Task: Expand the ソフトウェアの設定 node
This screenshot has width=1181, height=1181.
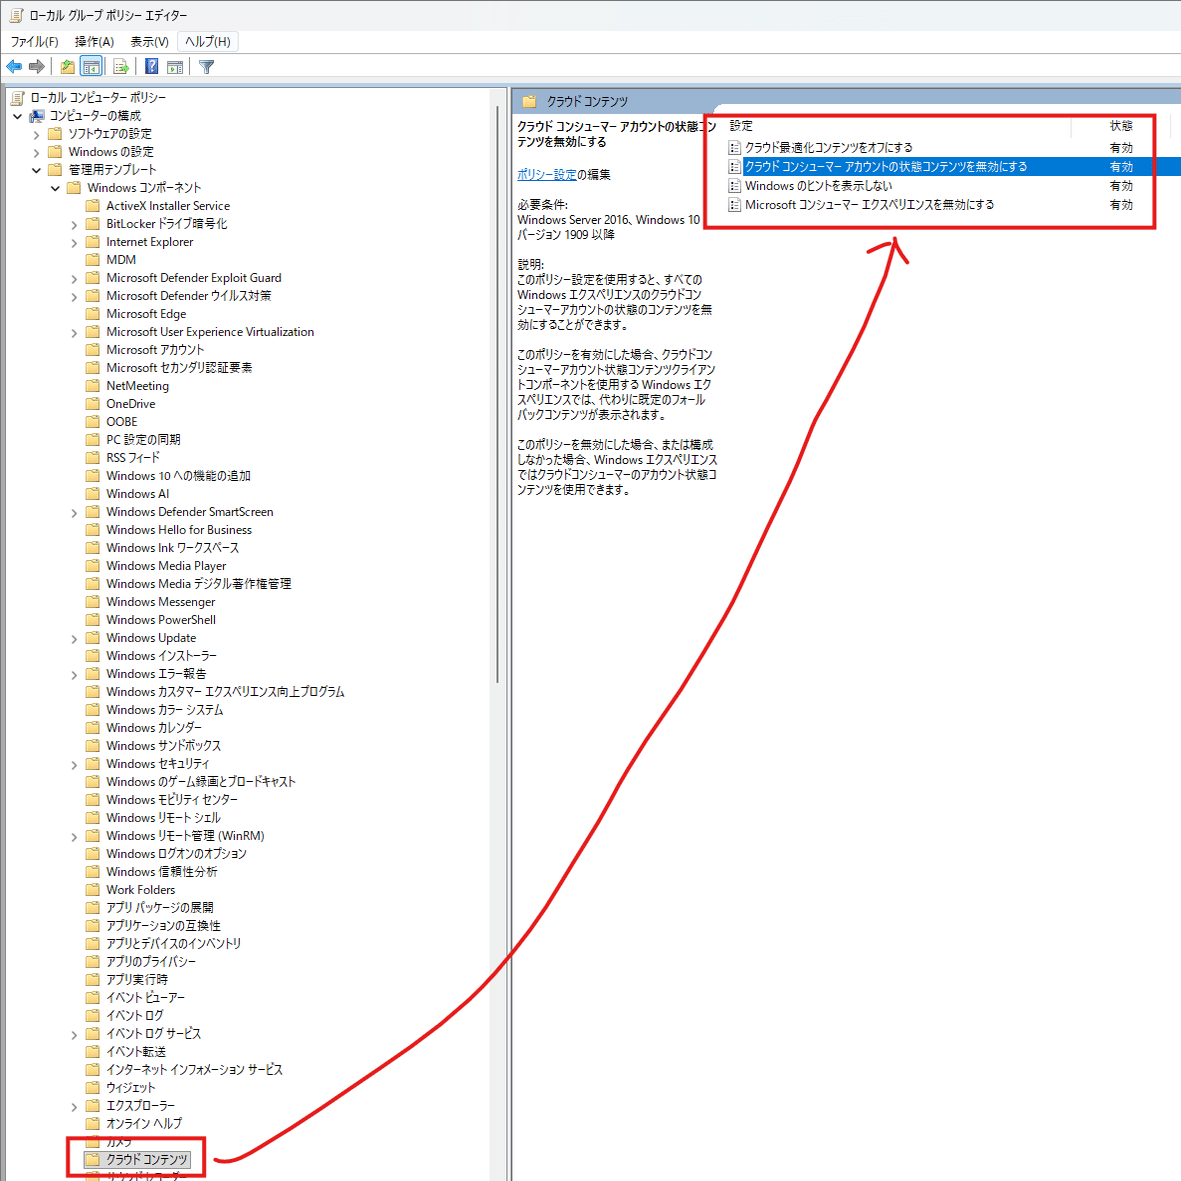Action: pos(36,135)
